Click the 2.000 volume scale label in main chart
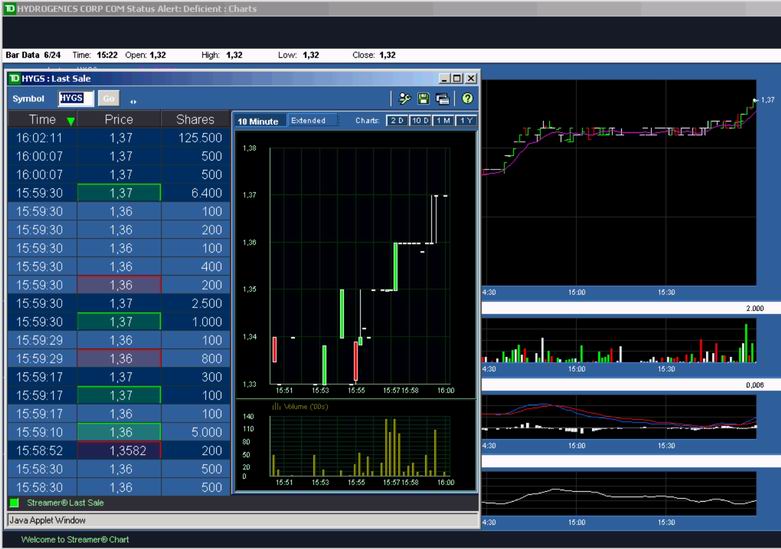781x549 pixels. pos(755,308)
